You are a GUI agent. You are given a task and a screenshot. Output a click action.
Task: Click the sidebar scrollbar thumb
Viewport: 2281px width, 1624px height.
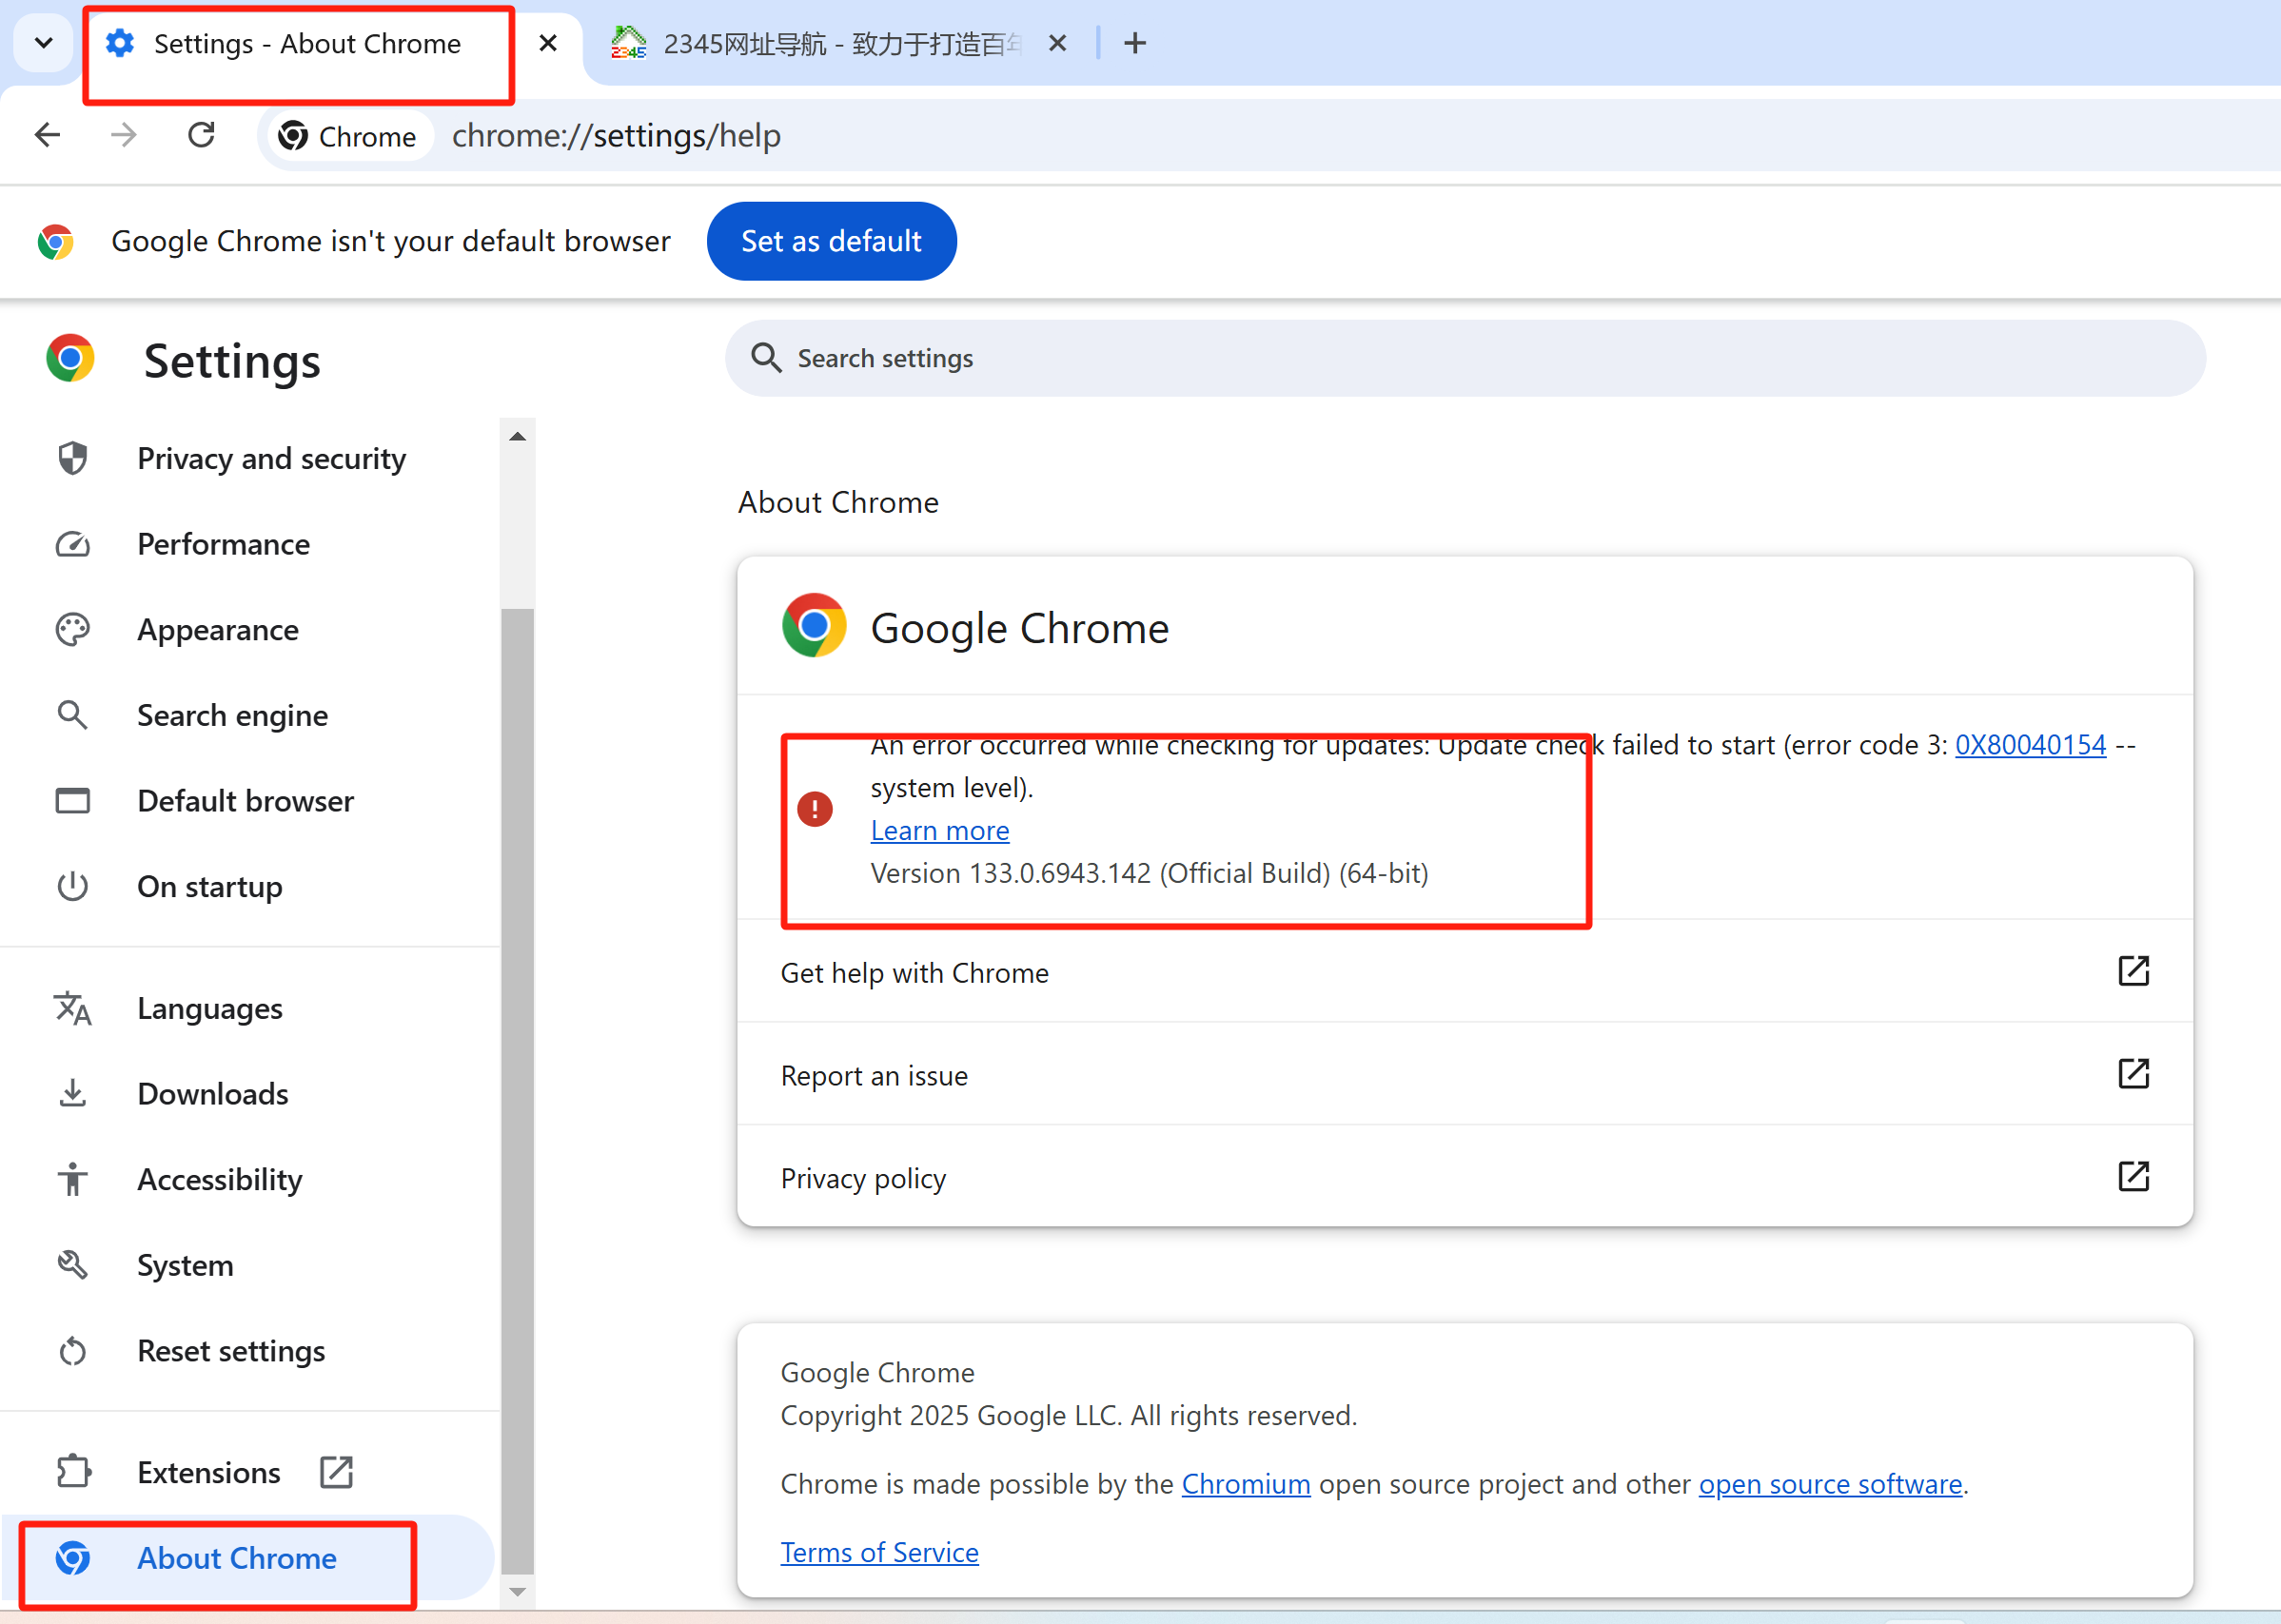pos(517,1090)
